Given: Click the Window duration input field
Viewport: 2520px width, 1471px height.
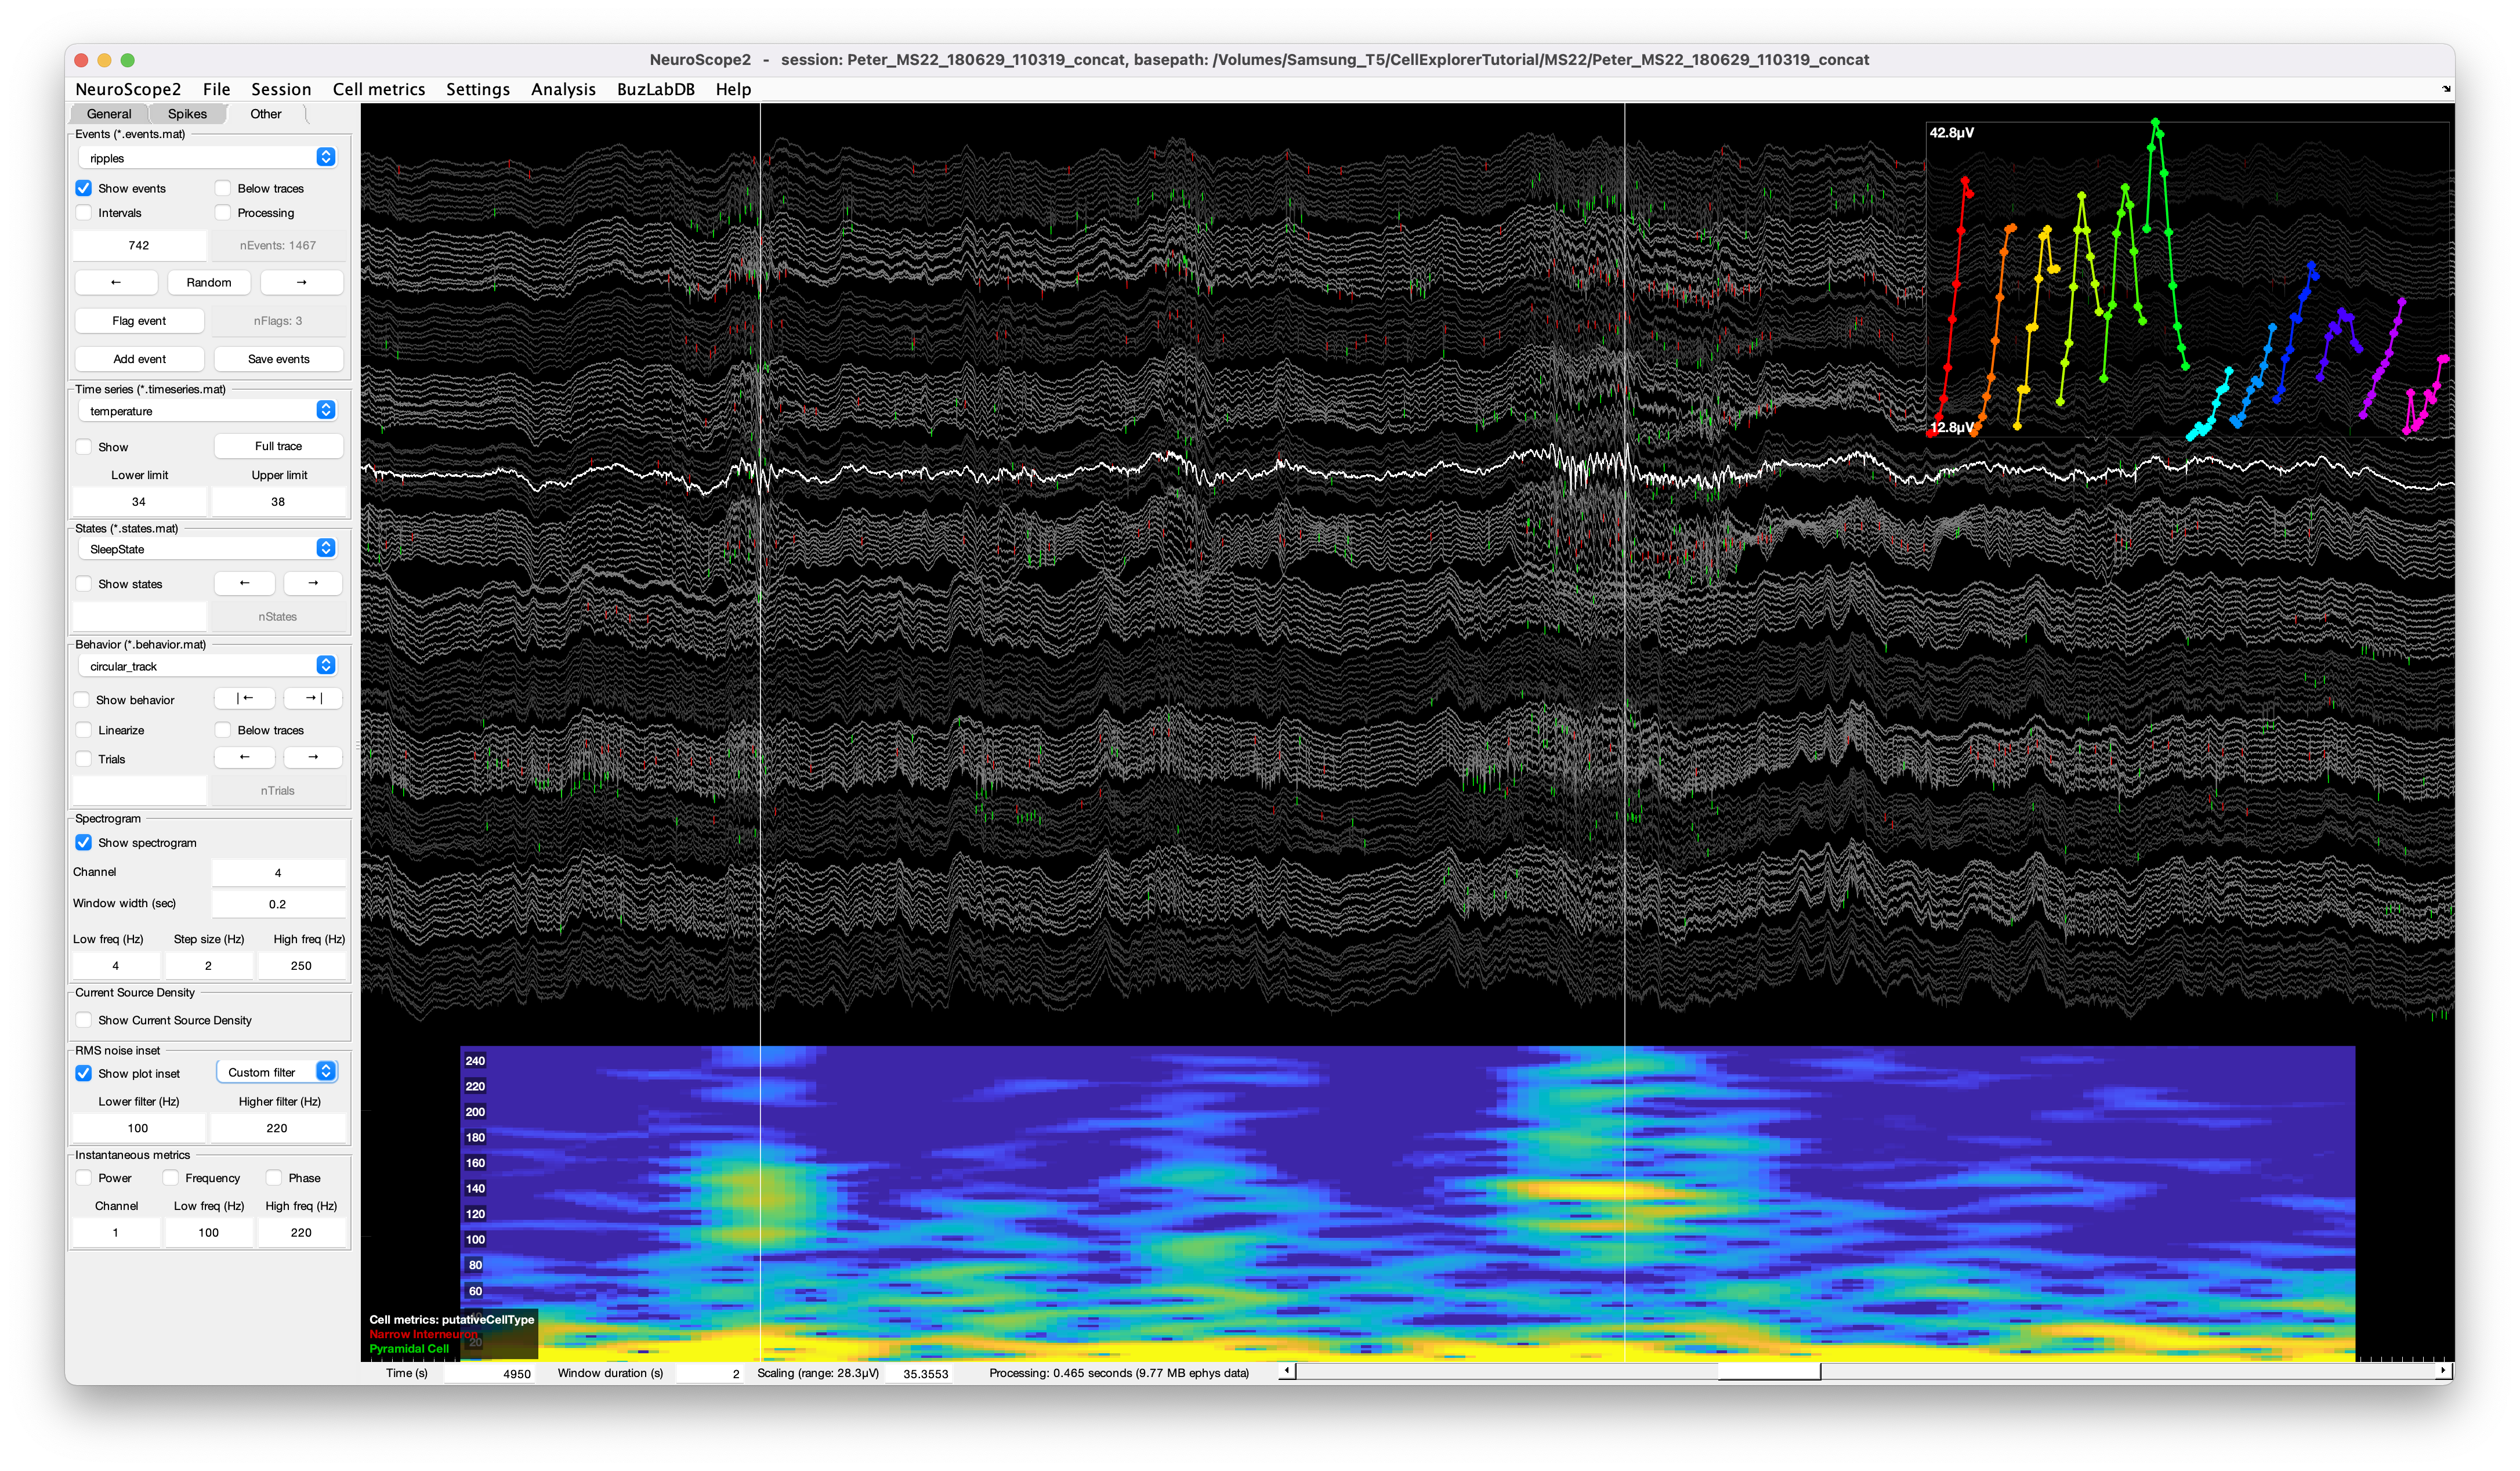Looking at the screenshot, I should tap(709, 1374).
